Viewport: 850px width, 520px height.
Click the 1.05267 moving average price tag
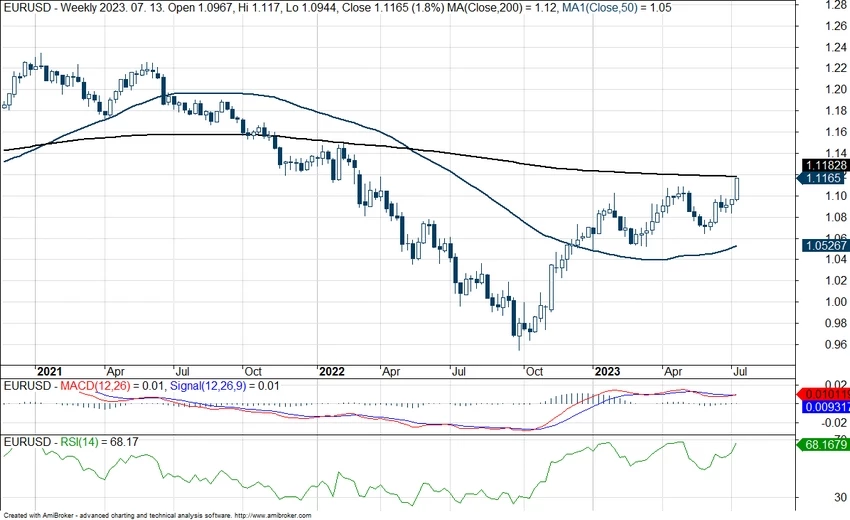click(x=824, y=245)
